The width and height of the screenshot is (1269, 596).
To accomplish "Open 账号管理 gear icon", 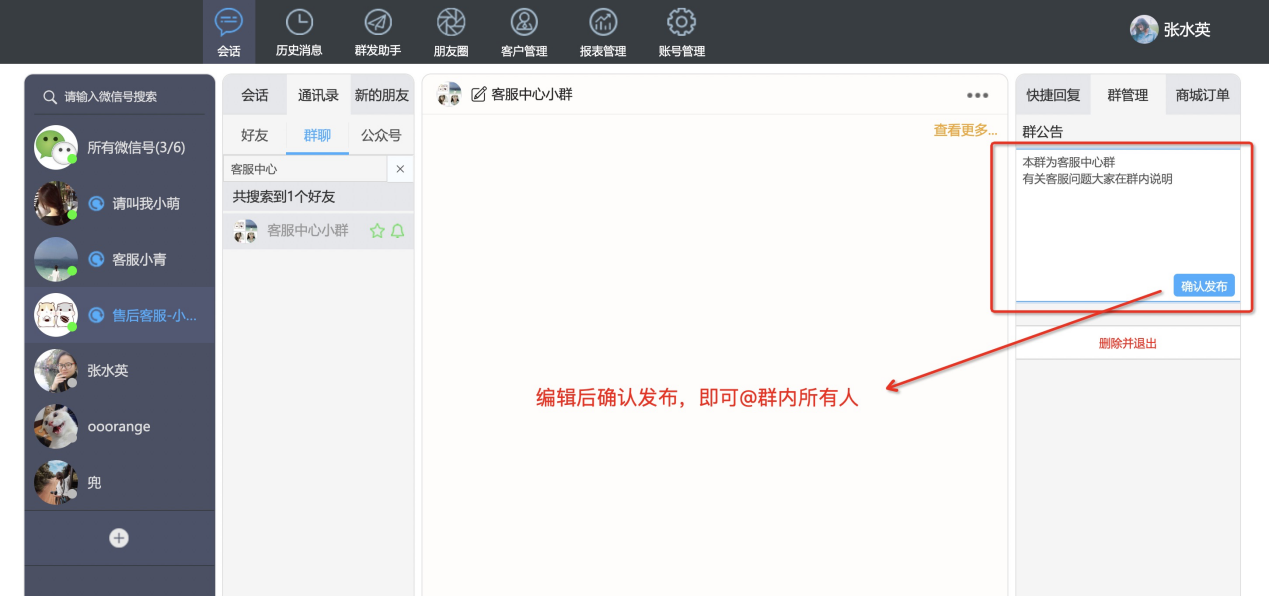I will pos(681,22).
